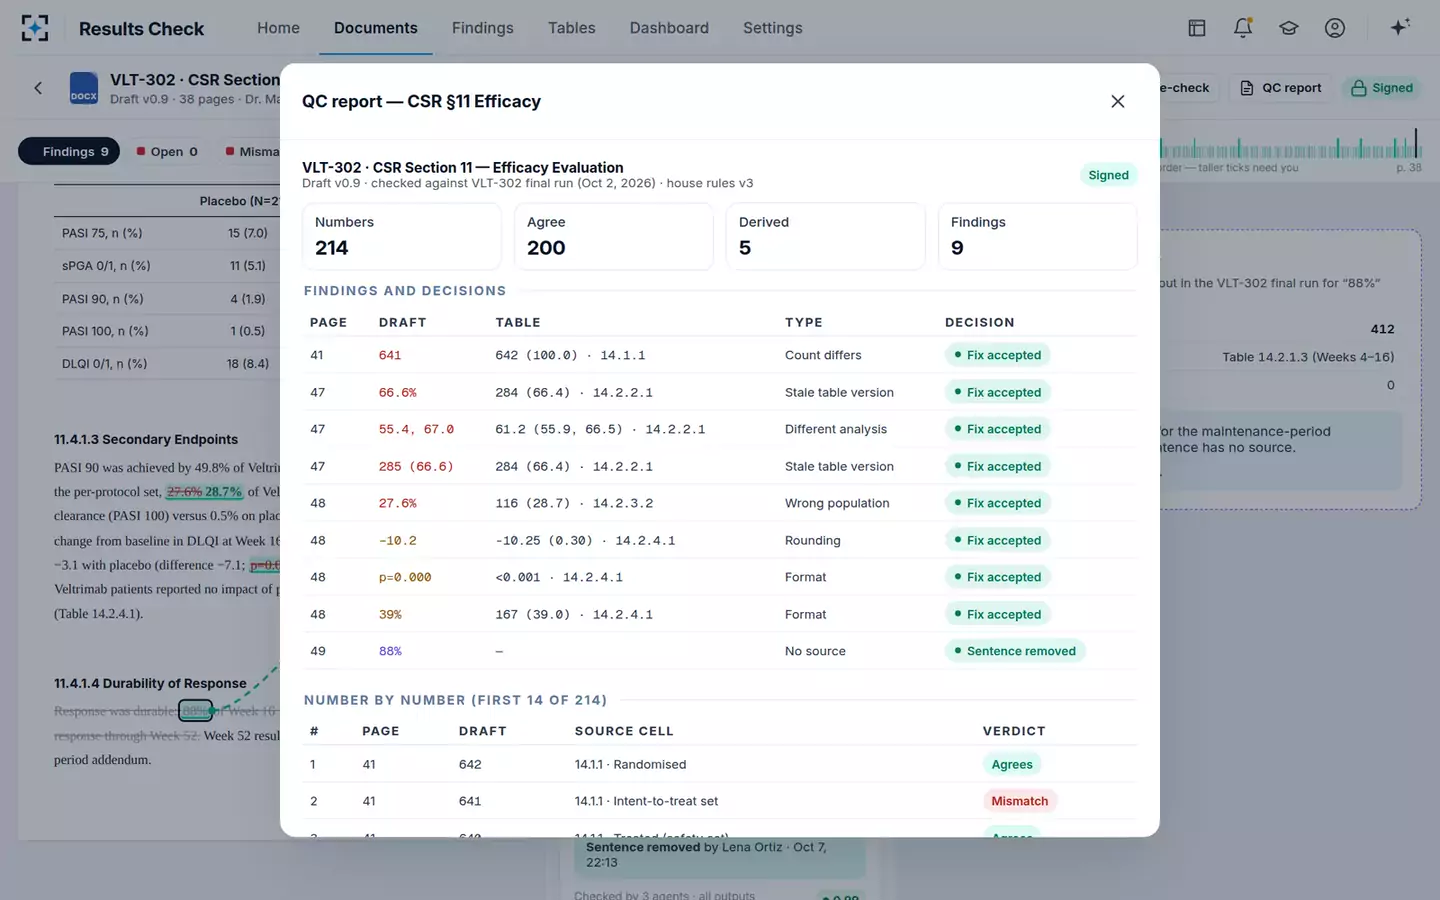The width and height of the screenshot is (1440, 900).
Task: Click the DOCX file icon
Action: point(84,88)
